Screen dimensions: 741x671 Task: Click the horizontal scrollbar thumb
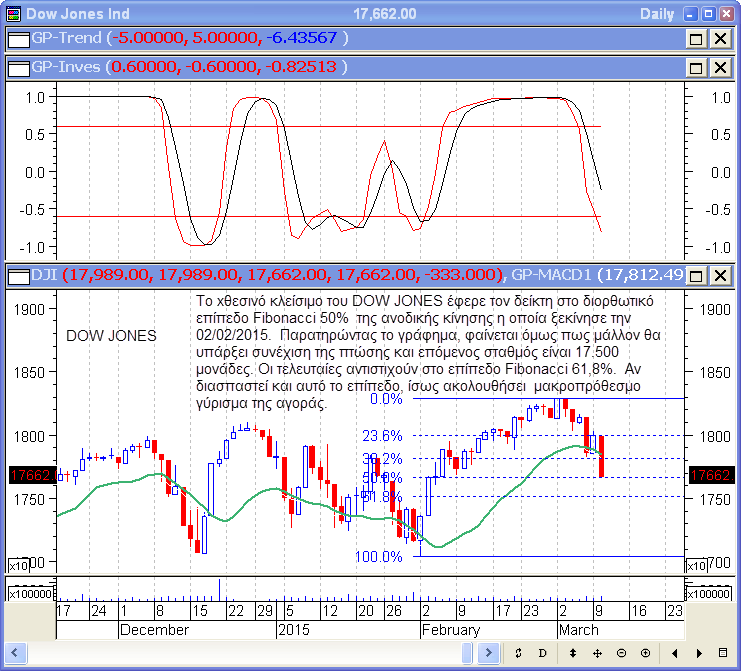tap(467, 653)
